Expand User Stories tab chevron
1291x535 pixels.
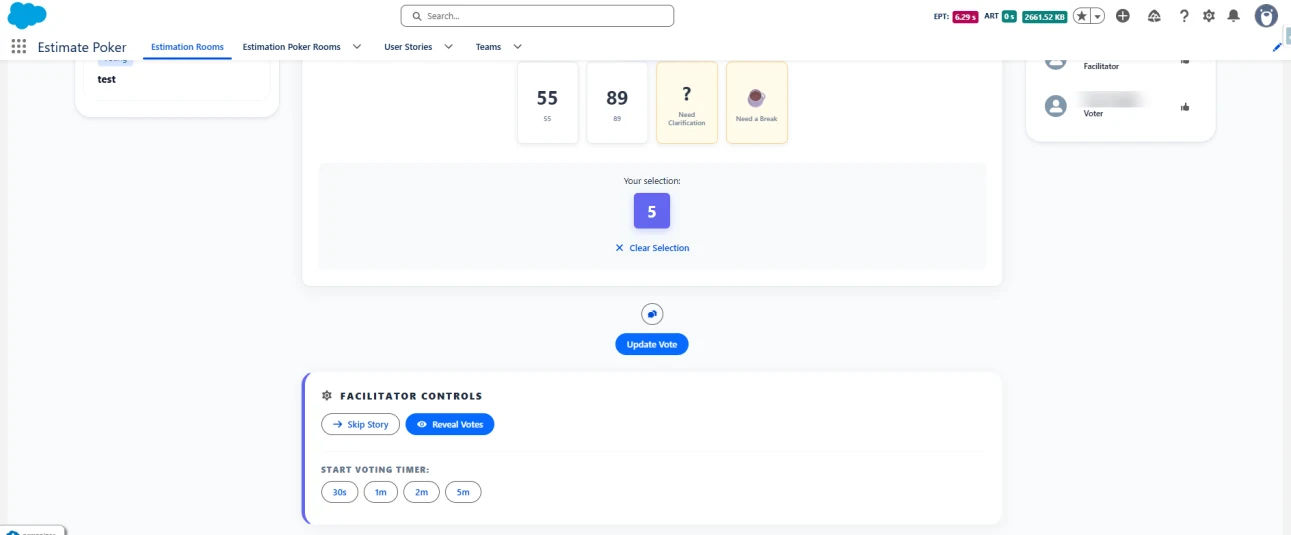448,47
